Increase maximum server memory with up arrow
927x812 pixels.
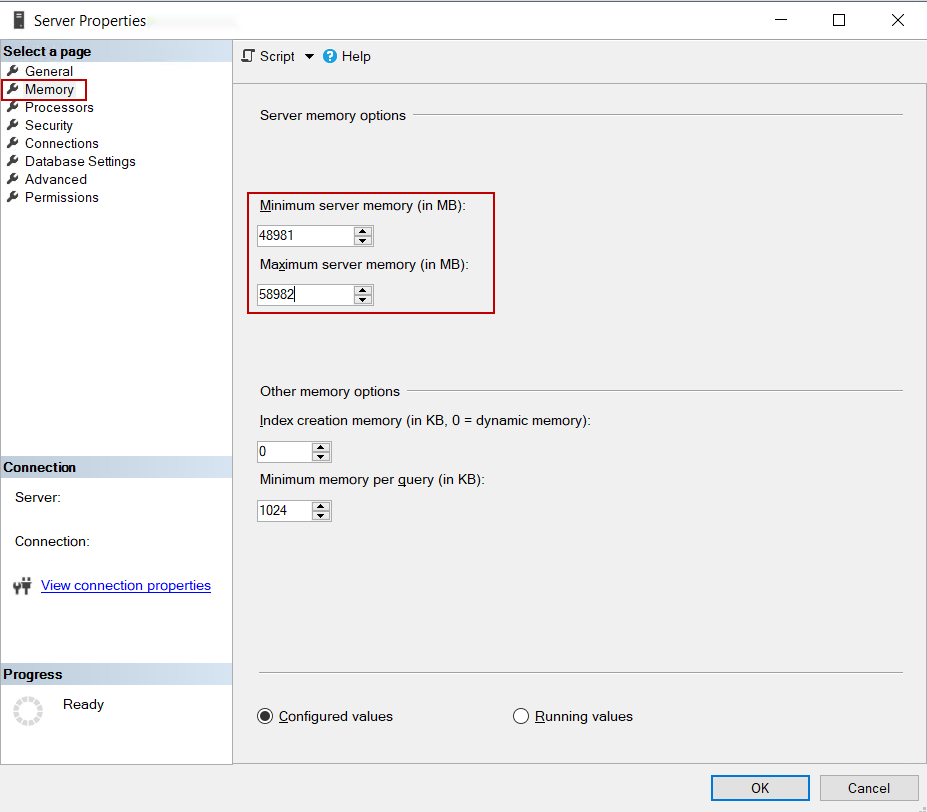(x=363, y=290)
